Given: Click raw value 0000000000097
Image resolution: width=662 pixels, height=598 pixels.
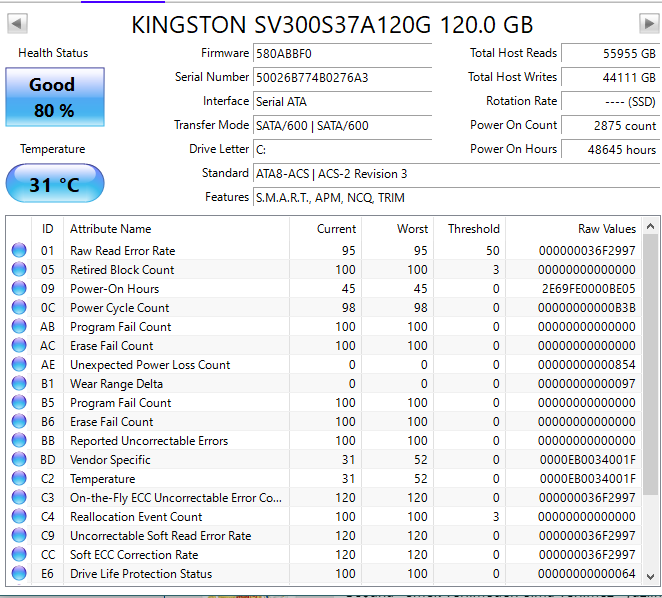Looking at the screenshot, I should [x=587, y=384].
